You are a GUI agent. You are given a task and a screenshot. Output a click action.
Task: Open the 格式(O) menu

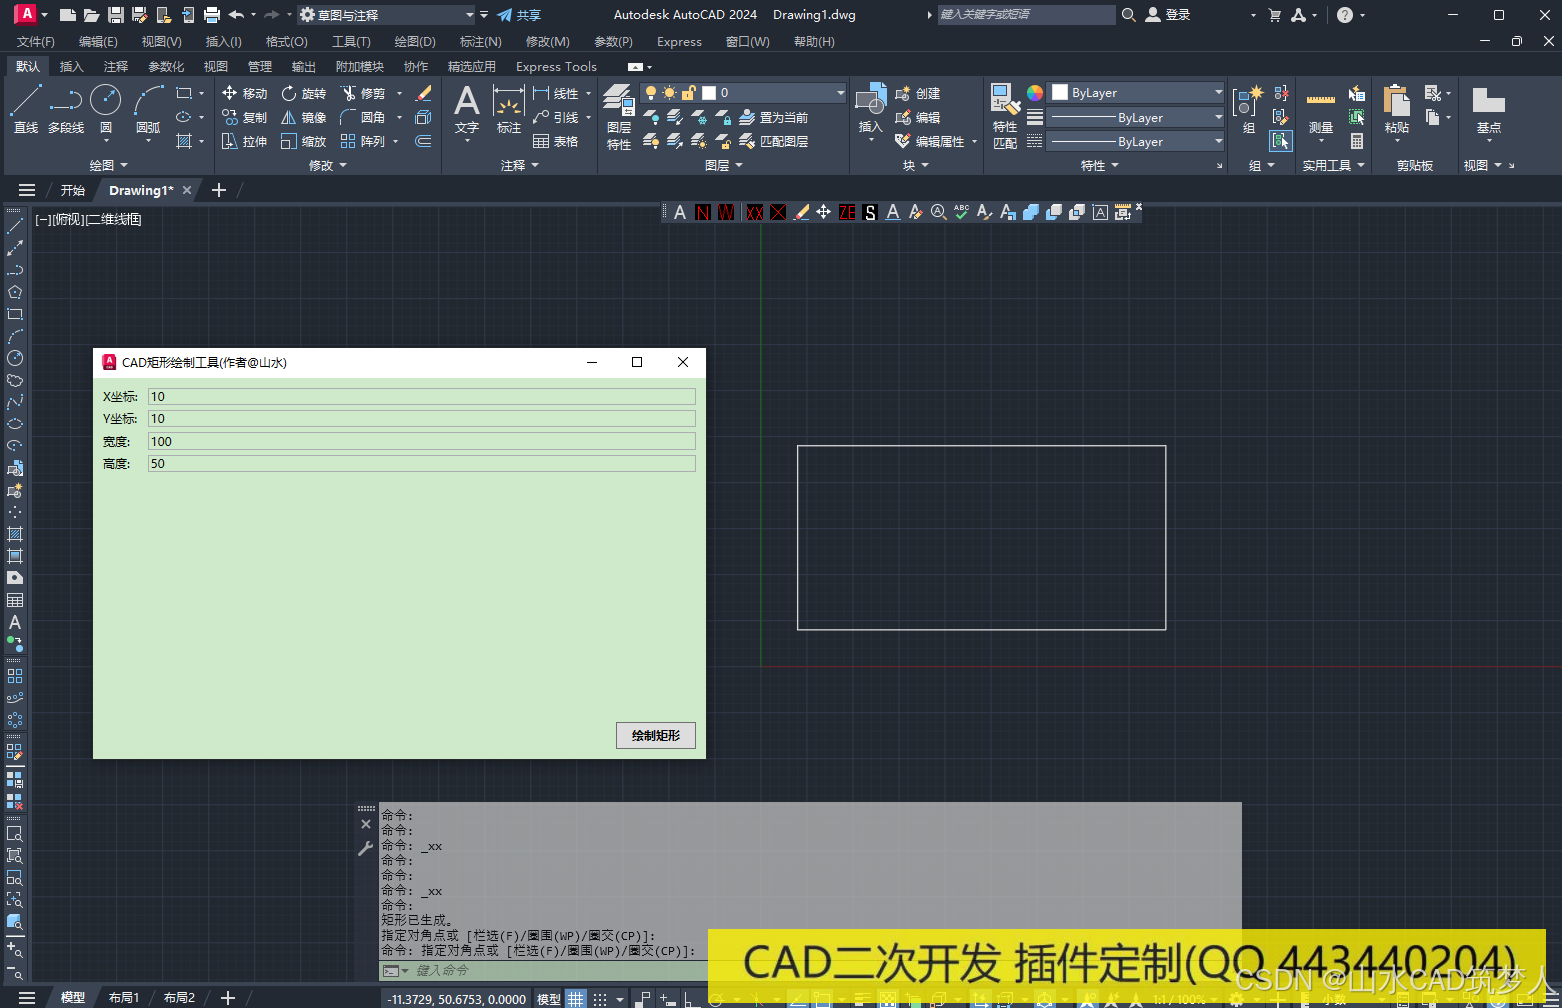point(286,41)
